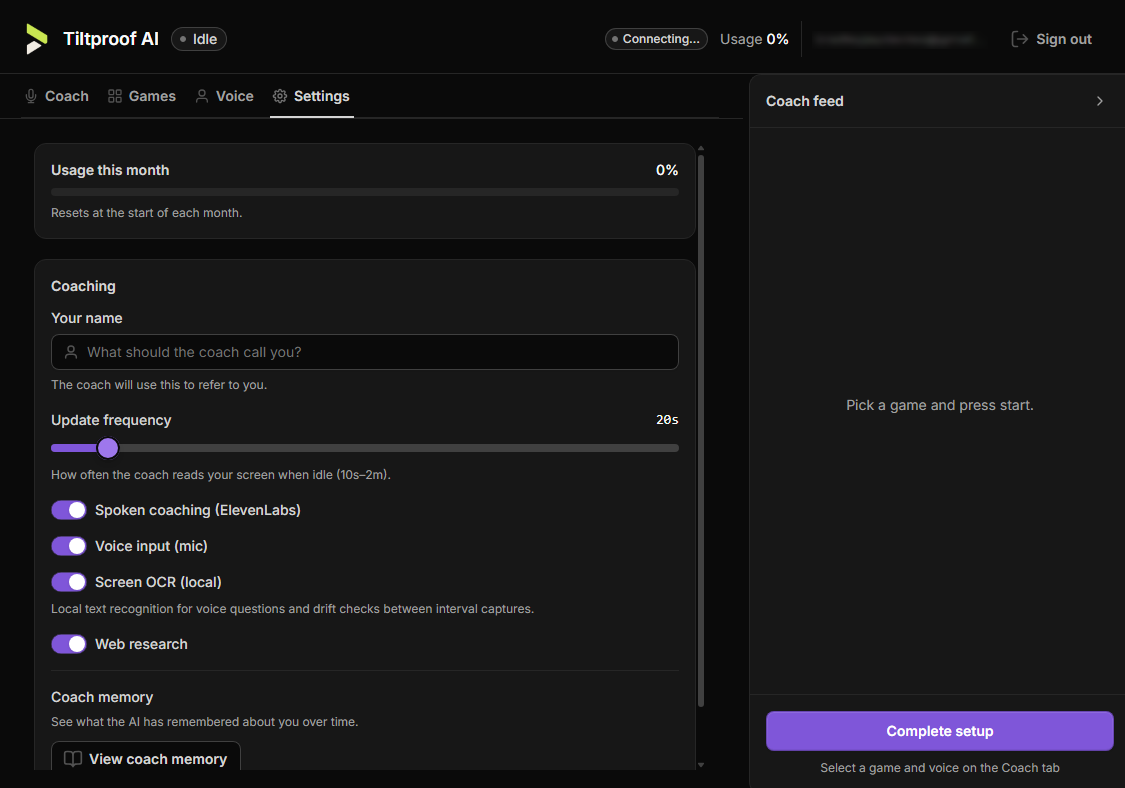The height and width of the screenshot is (788, 1125).
Task: Toggle the Web research switch
Action: pyautogui.click(x=69, y=644)
